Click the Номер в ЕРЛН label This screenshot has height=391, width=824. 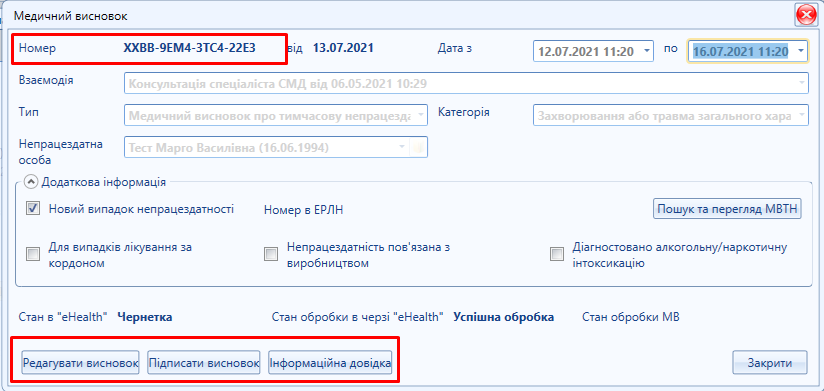coord(304,210)
